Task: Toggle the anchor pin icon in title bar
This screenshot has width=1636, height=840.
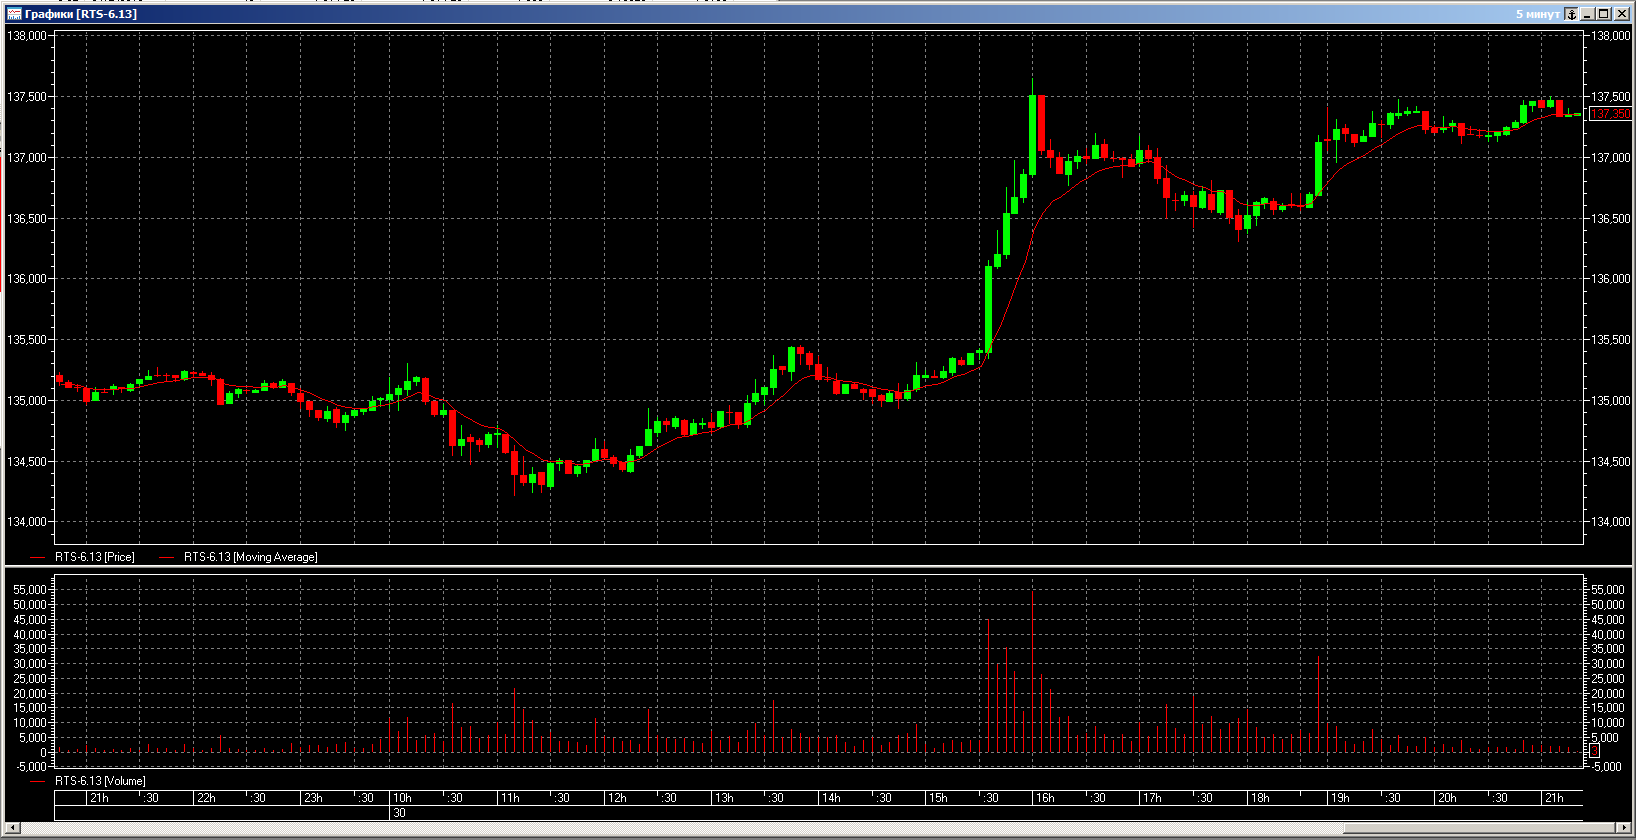Action: [1571, 14]
